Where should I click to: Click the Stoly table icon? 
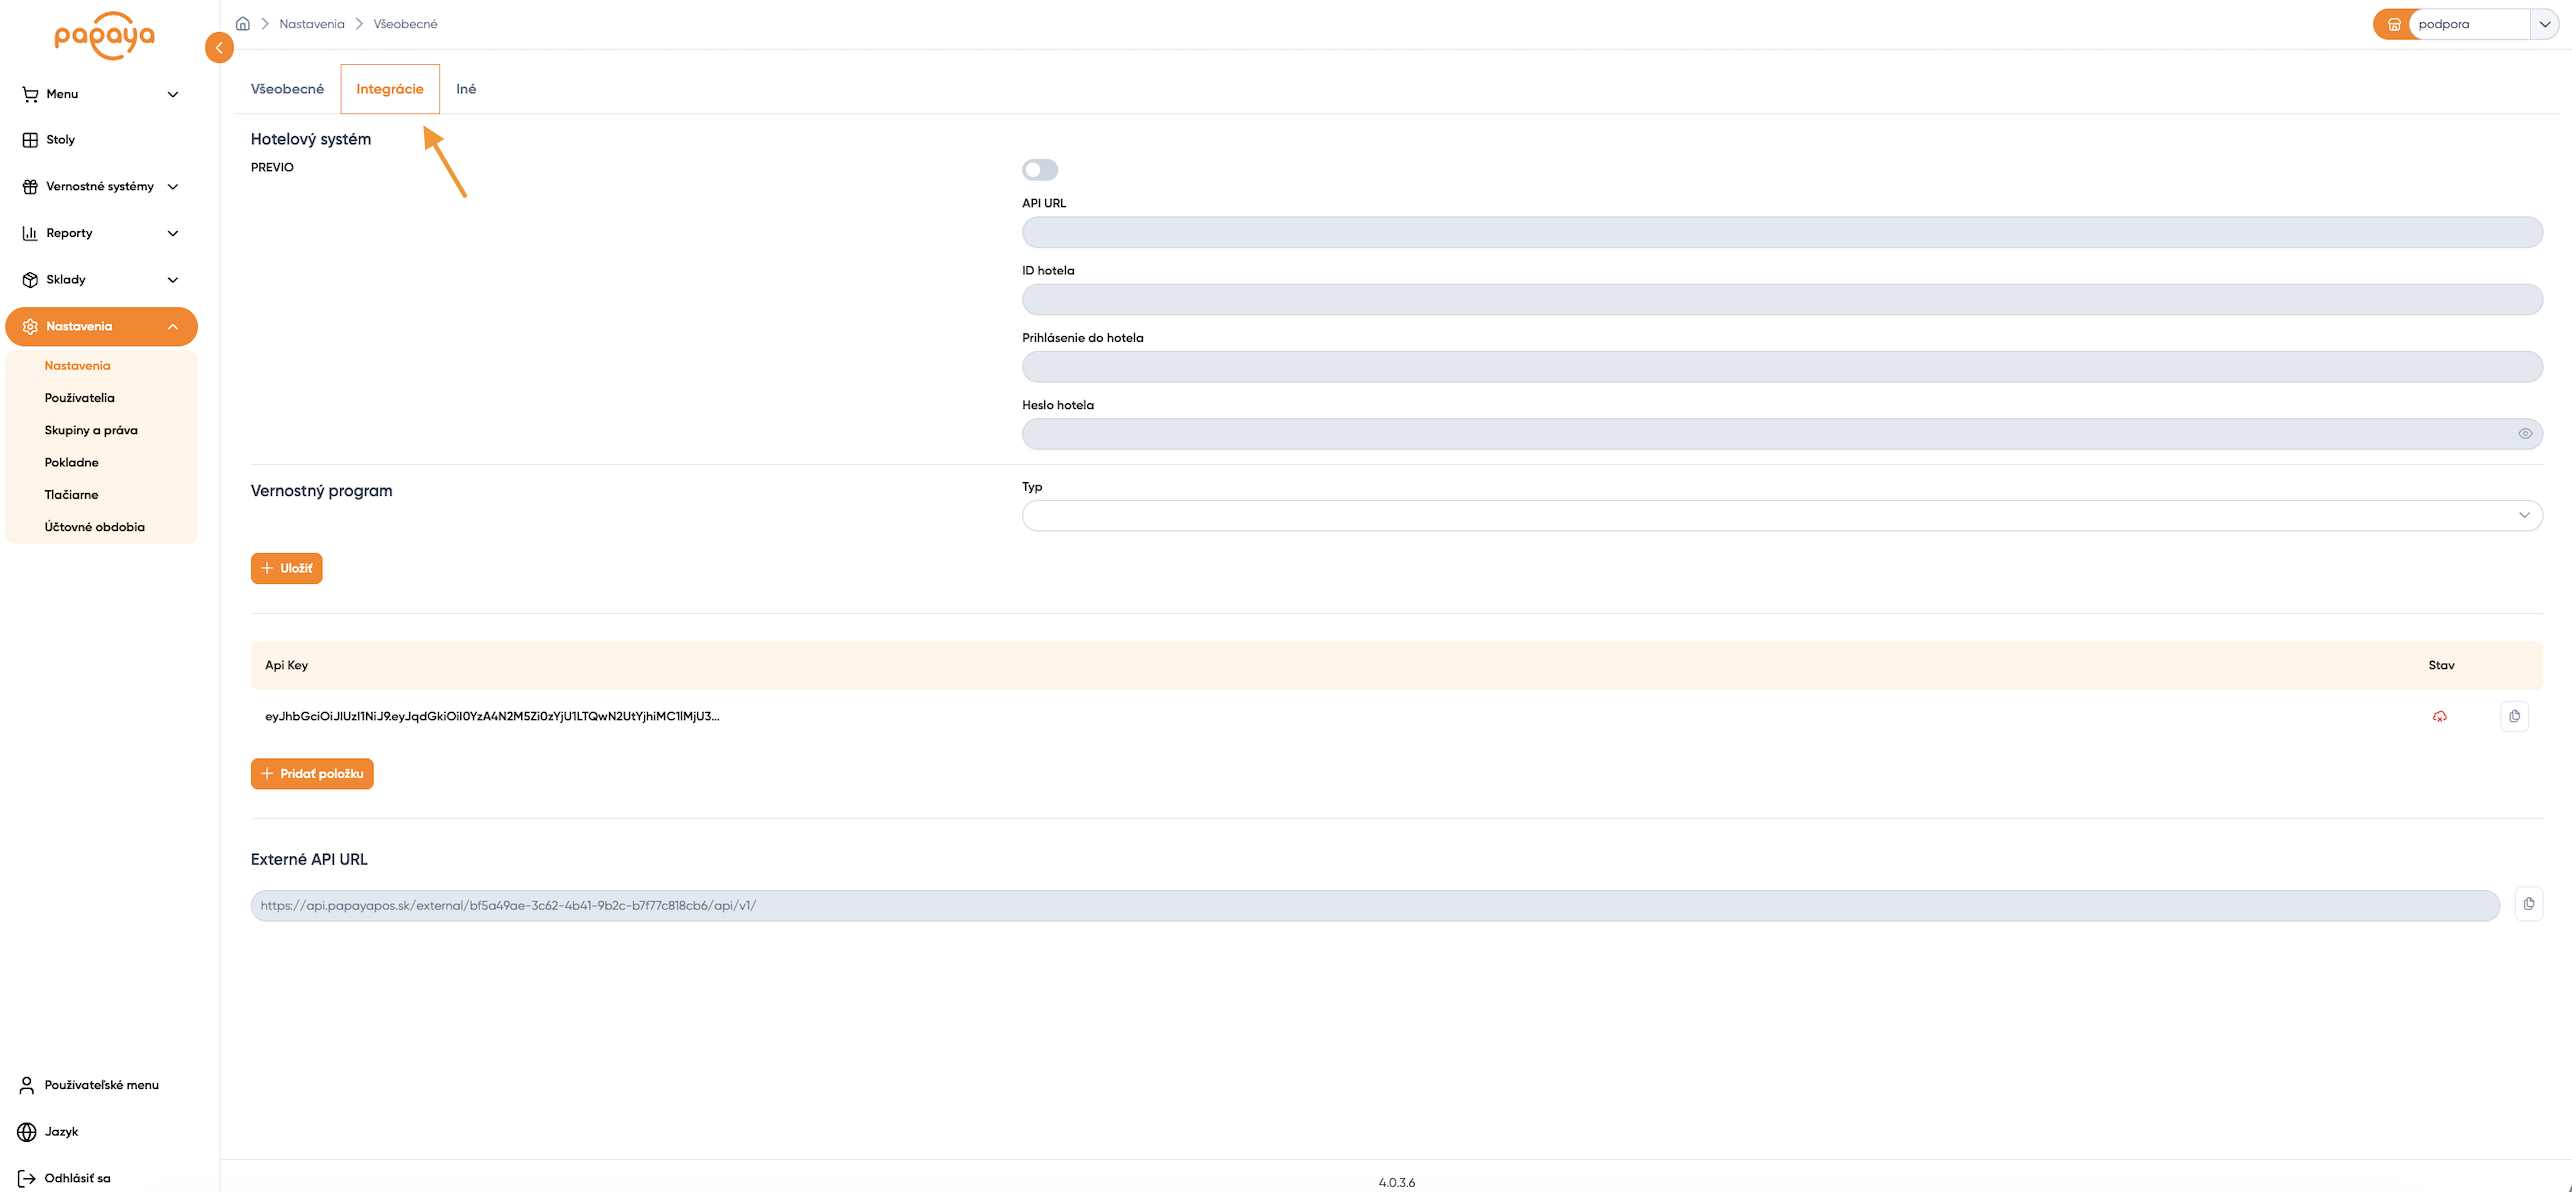pos(30,140)
